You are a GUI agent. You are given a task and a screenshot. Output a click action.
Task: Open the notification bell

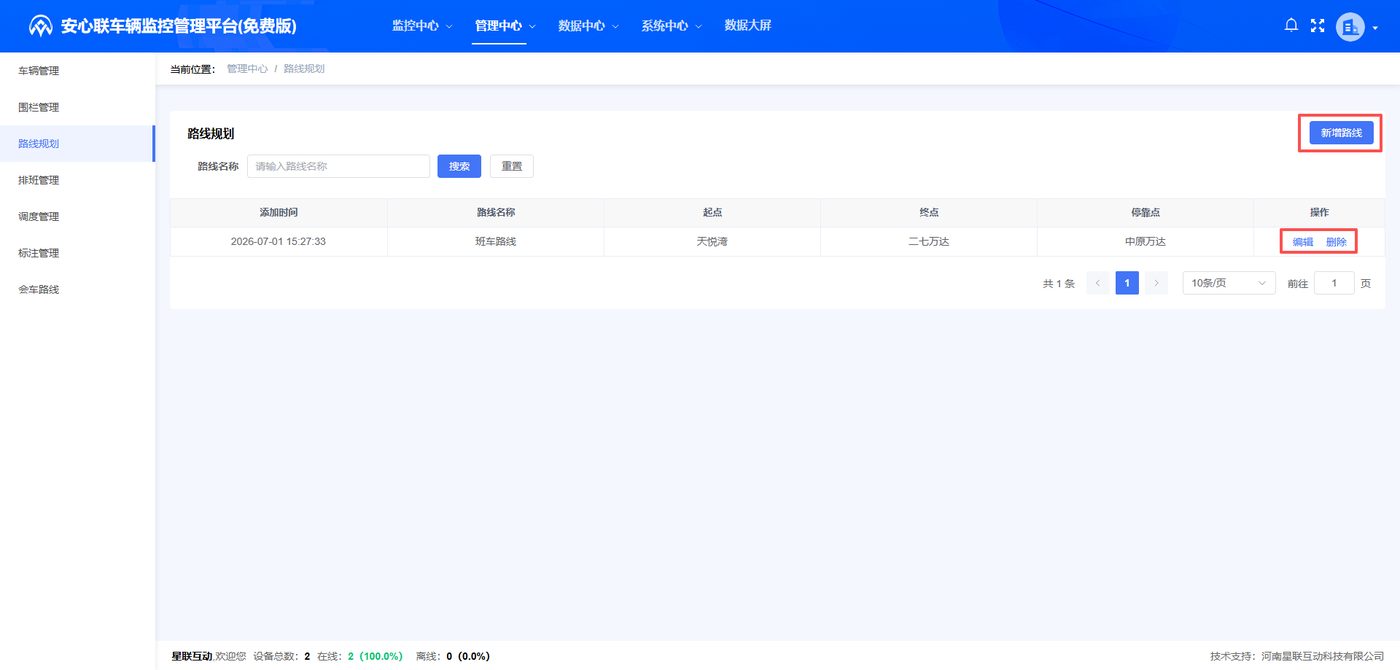tap(1291, 26)
